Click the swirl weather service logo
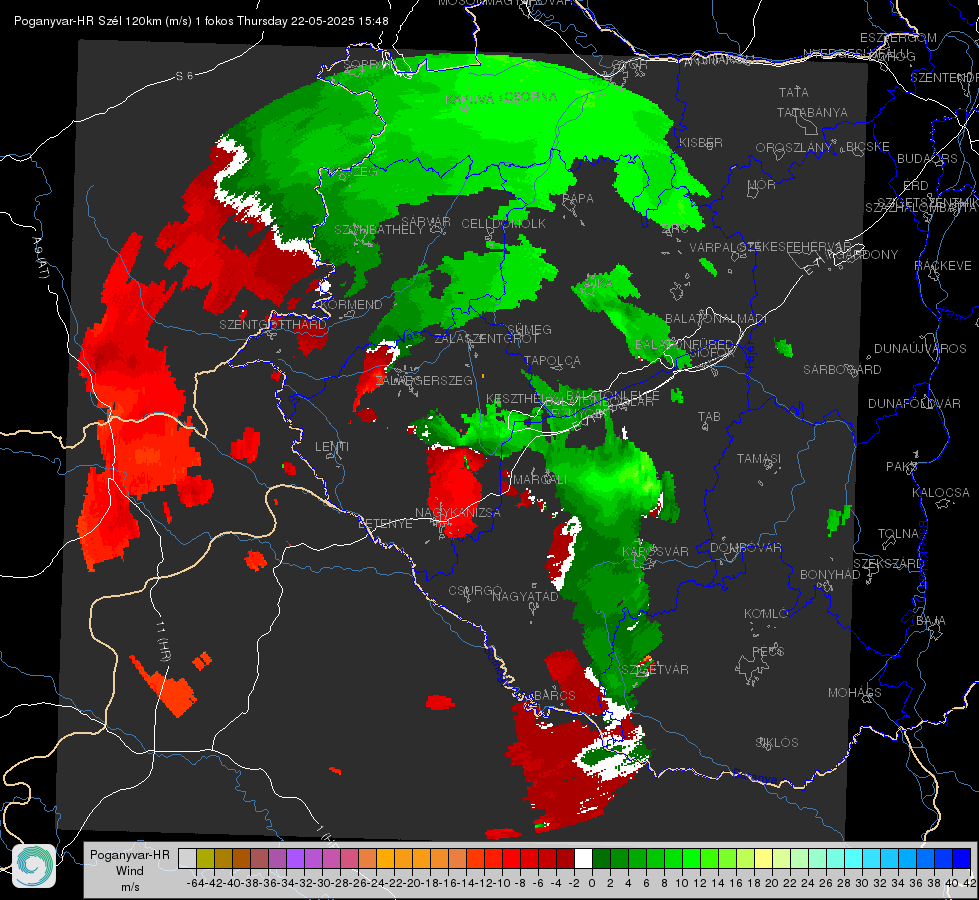Screen dimensions: 979x900 click(x=34, y=866)
